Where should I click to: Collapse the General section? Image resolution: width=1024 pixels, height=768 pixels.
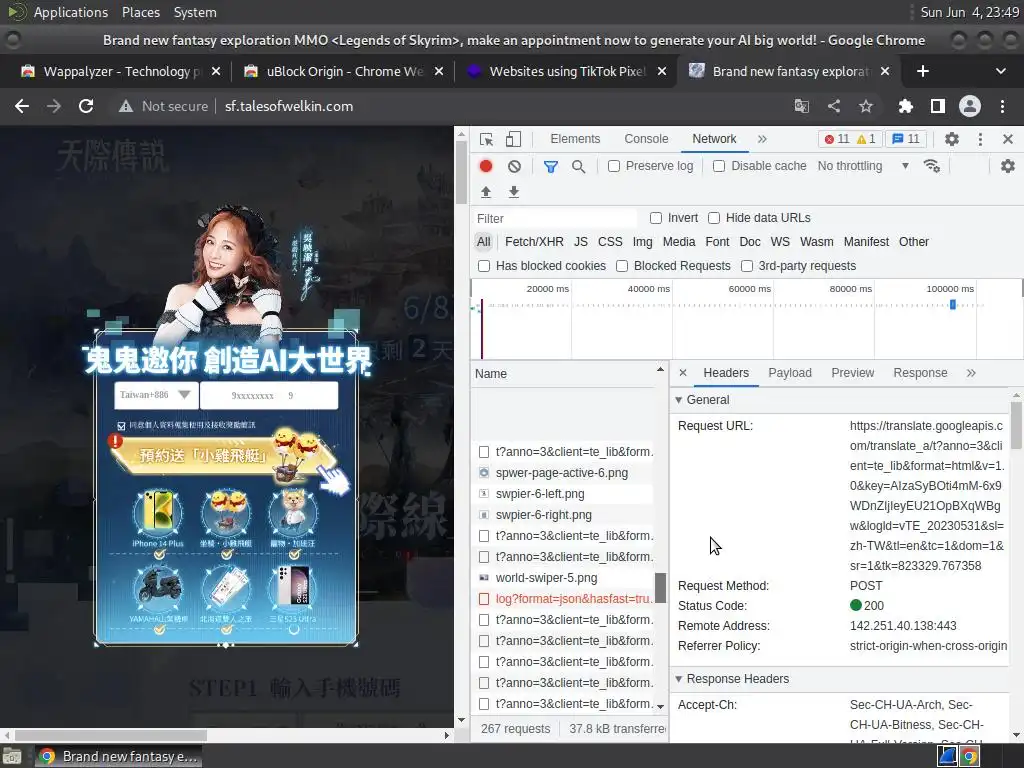679,400
